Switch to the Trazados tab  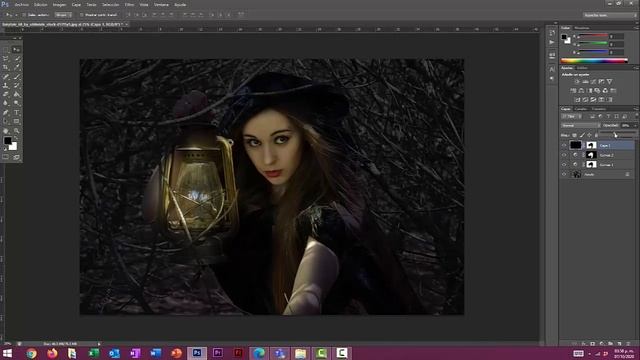click(x=598, y=109)
